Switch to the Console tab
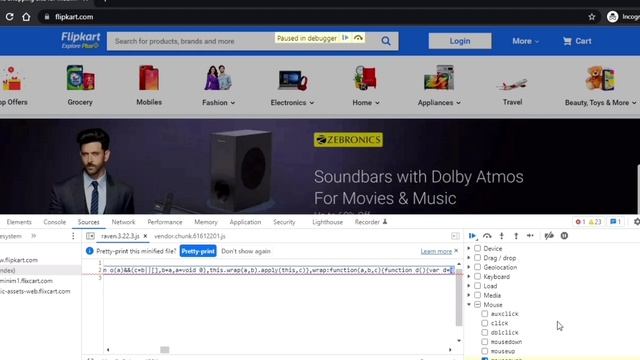640x360 pixels. click(x=54, y=222)
